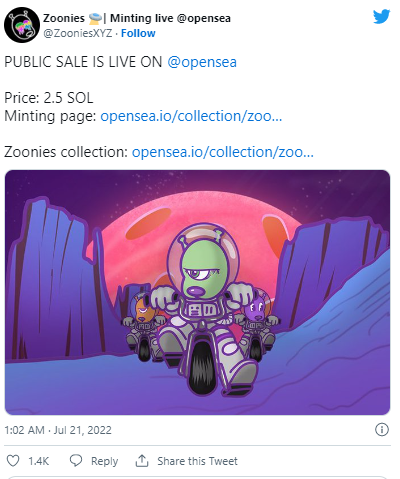Click the Share this Tweet text

point(197,461)
